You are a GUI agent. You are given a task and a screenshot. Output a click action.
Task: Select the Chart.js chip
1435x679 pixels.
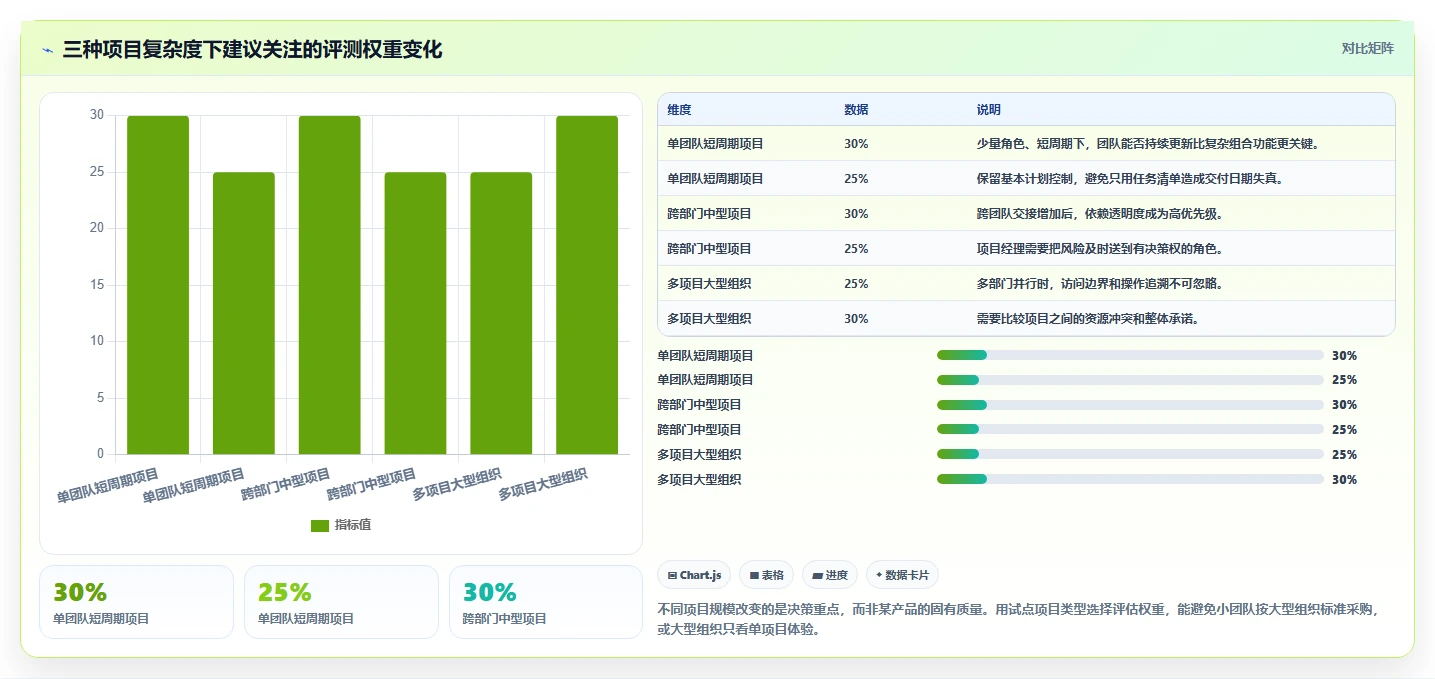point(694,575)
